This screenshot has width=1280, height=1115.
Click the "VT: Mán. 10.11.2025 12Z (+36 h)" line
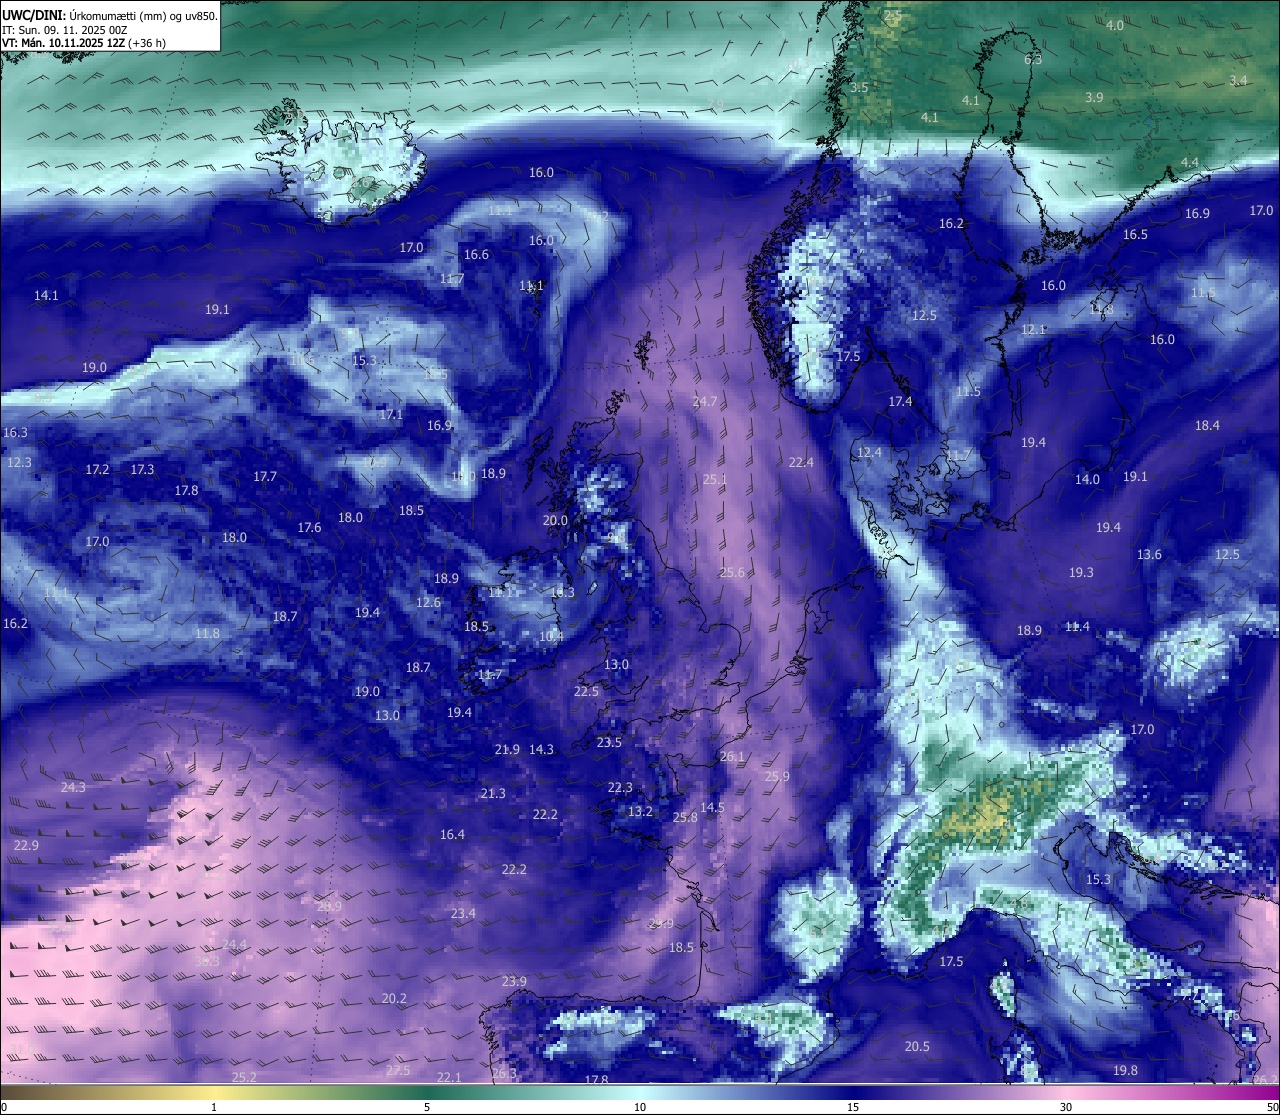(84, 43)
